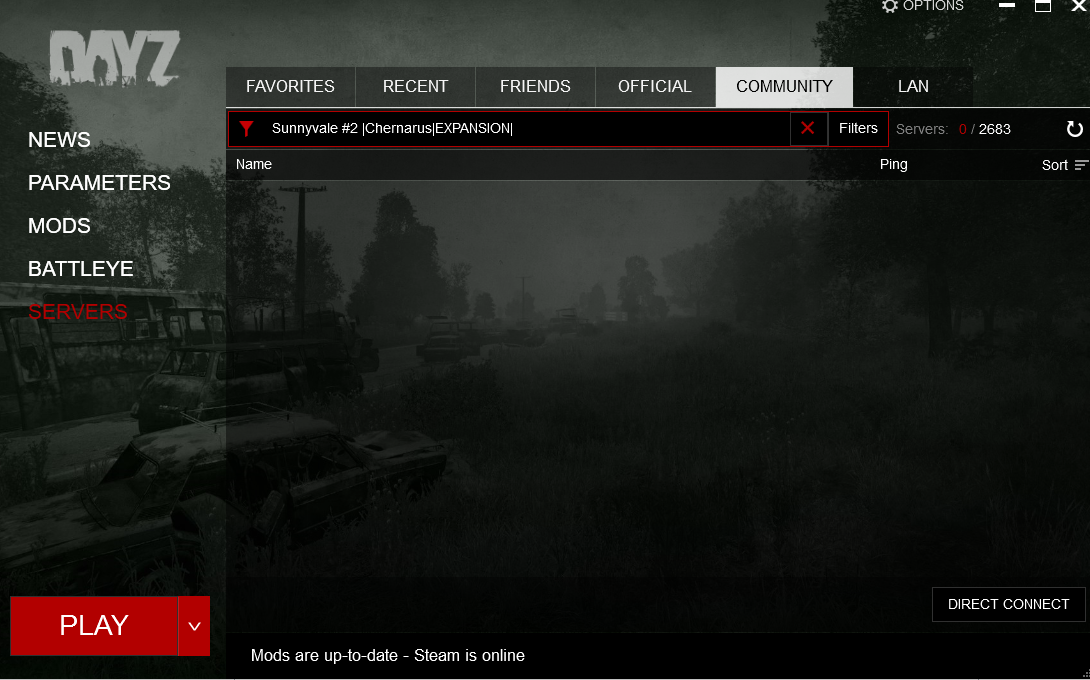Select the SERVERS section
This screenshot has height=680, width=1090.
pos(78,311)
